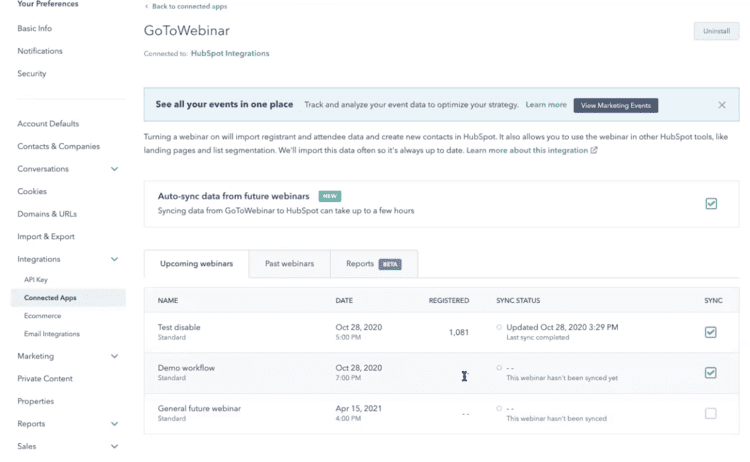Open Domains & URLs settings

click(47, 214)
